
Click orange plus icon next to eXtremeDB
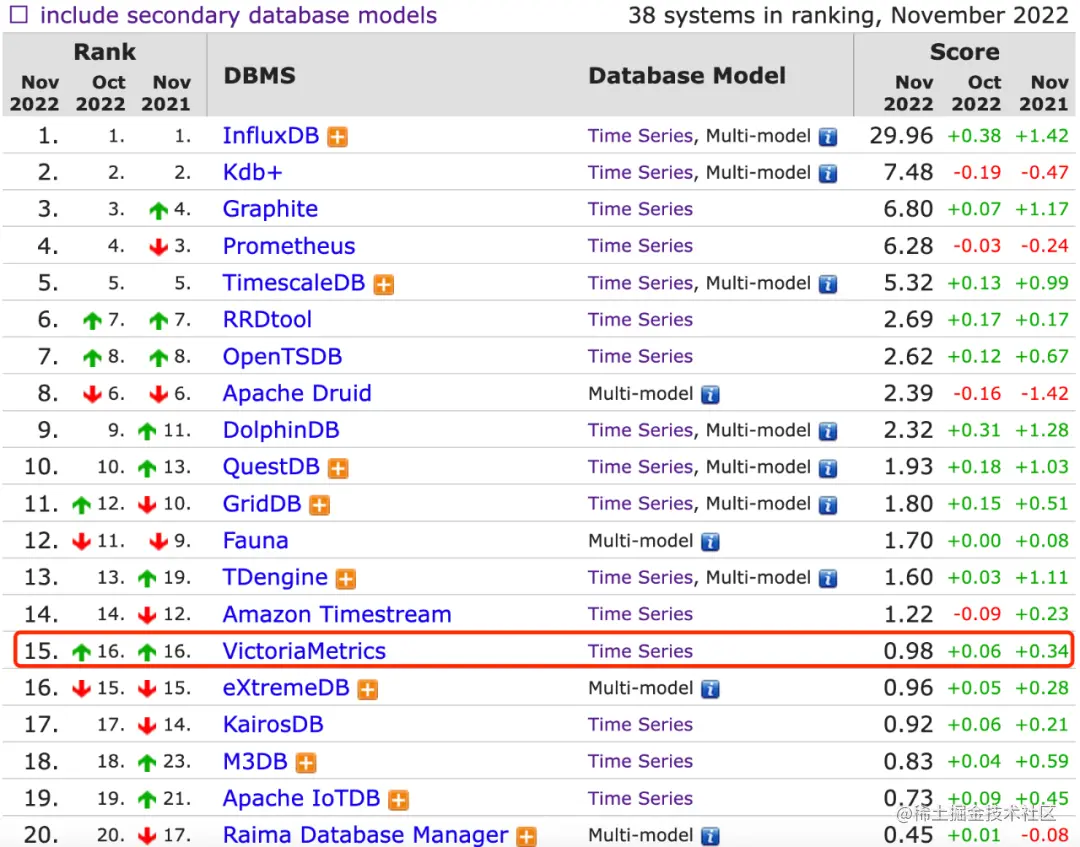(368, 689)
